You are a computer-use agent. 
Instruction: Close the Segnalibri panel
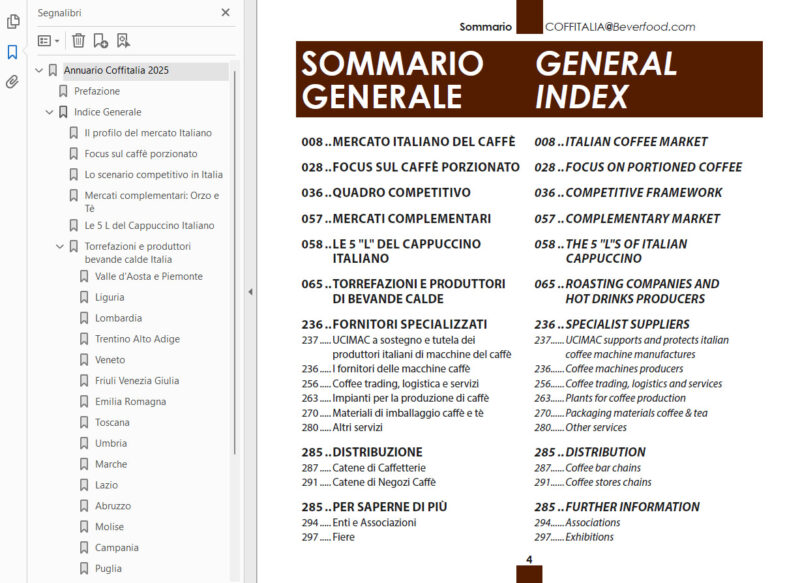pyautogui.click(x=226, y=12)
